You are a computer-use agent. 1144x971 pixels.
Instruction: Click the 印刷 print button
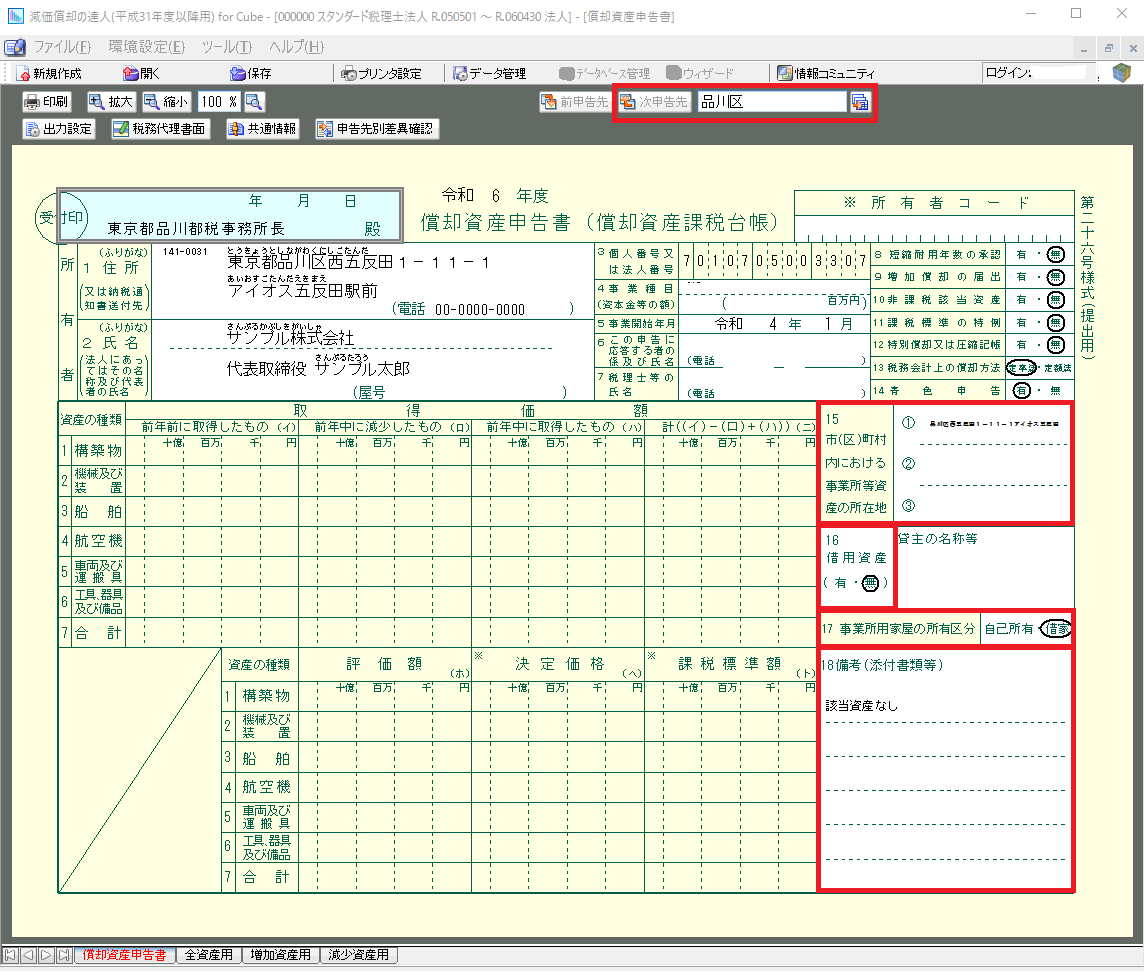[47, 101]
